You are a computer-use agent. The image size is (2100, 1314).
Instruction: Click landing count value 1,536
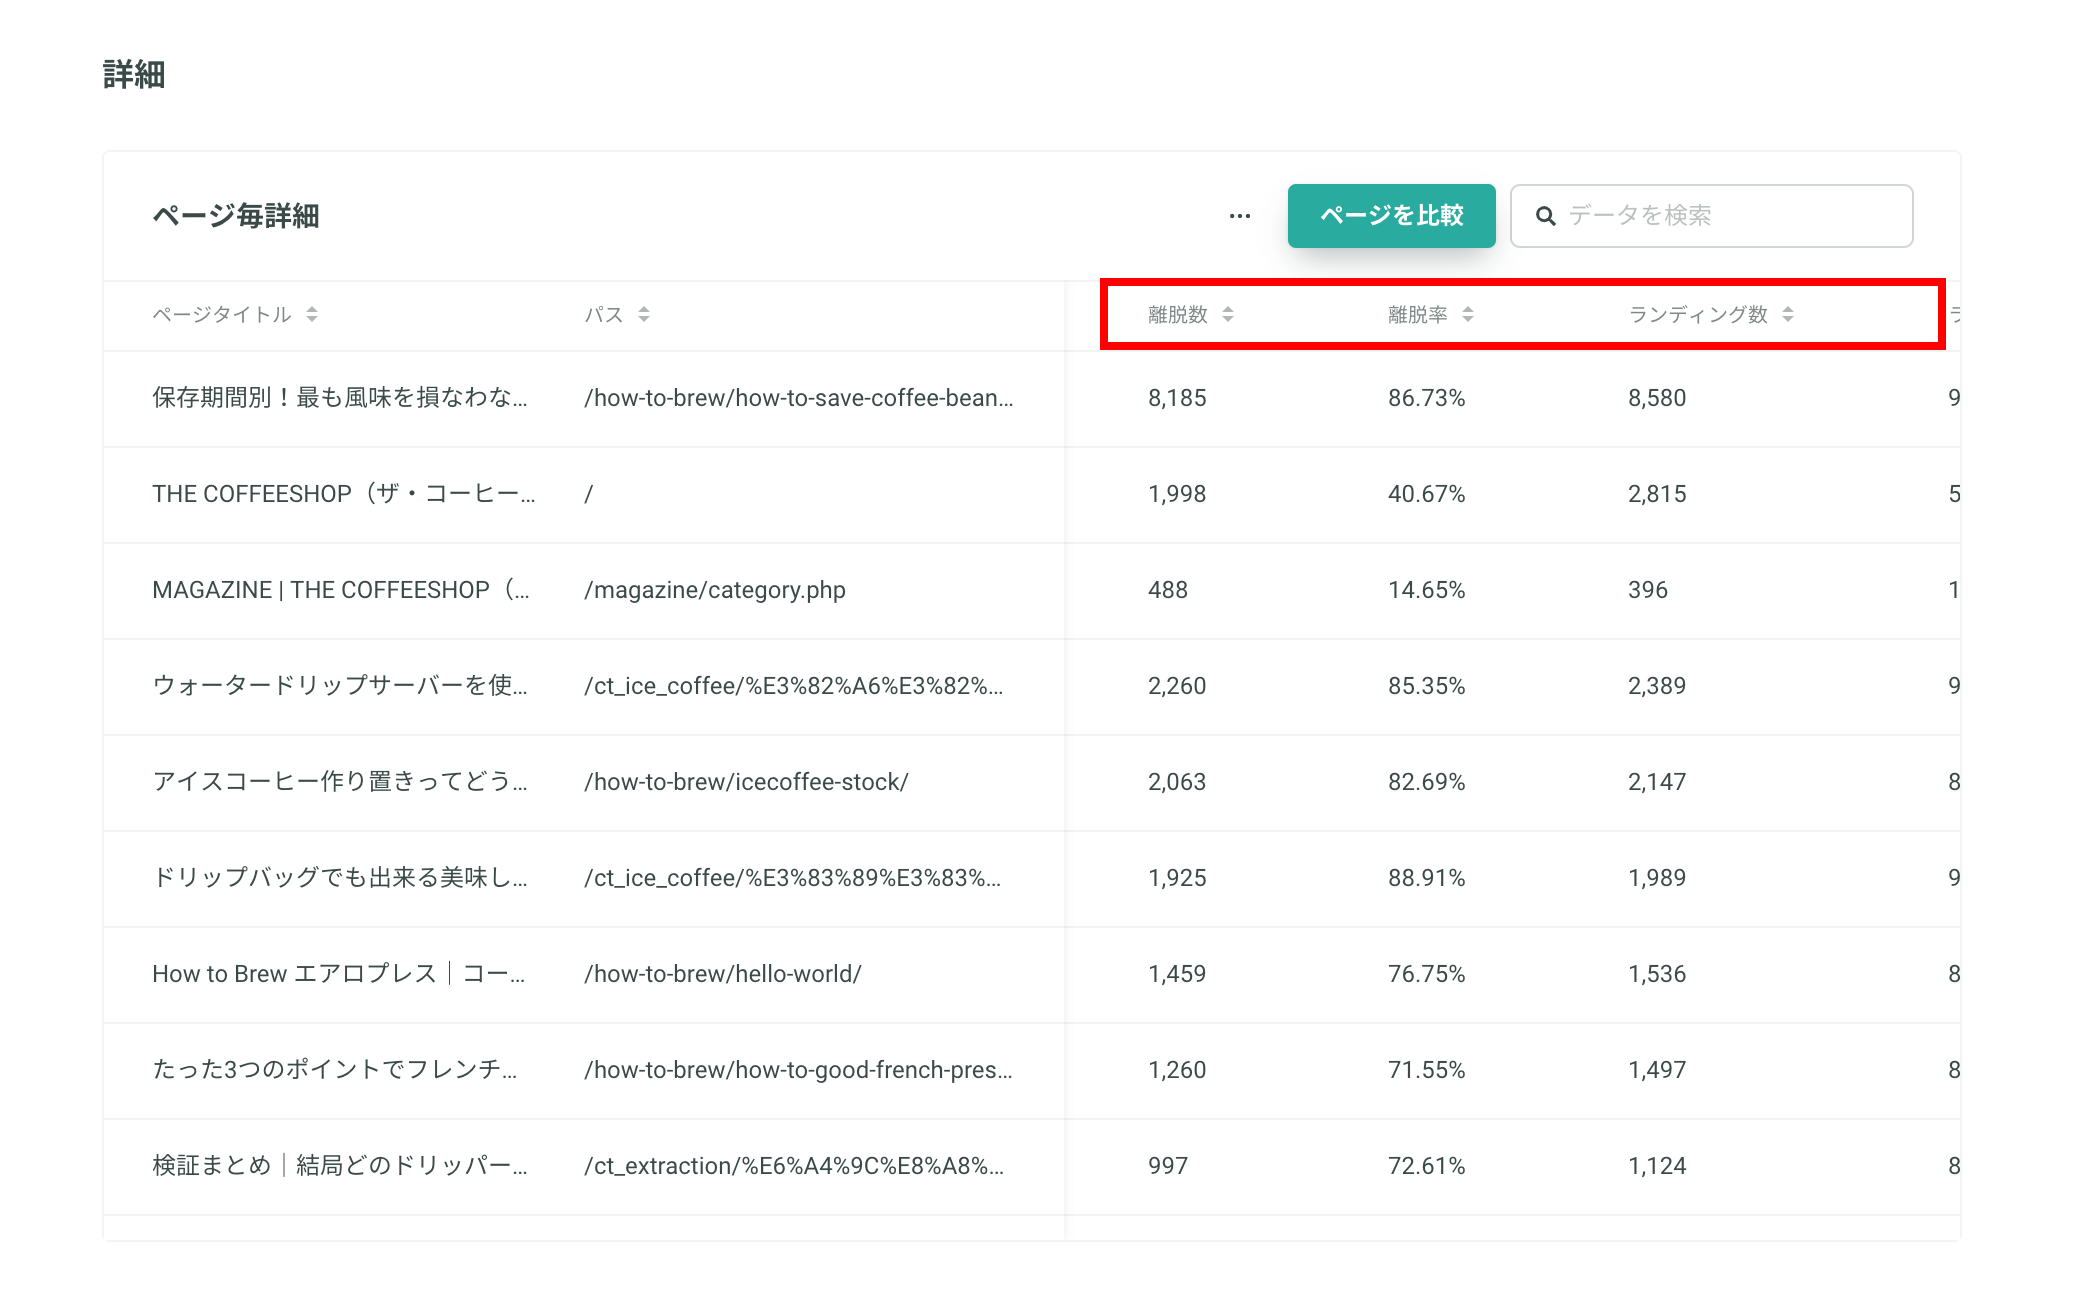tap(1657, 974)
